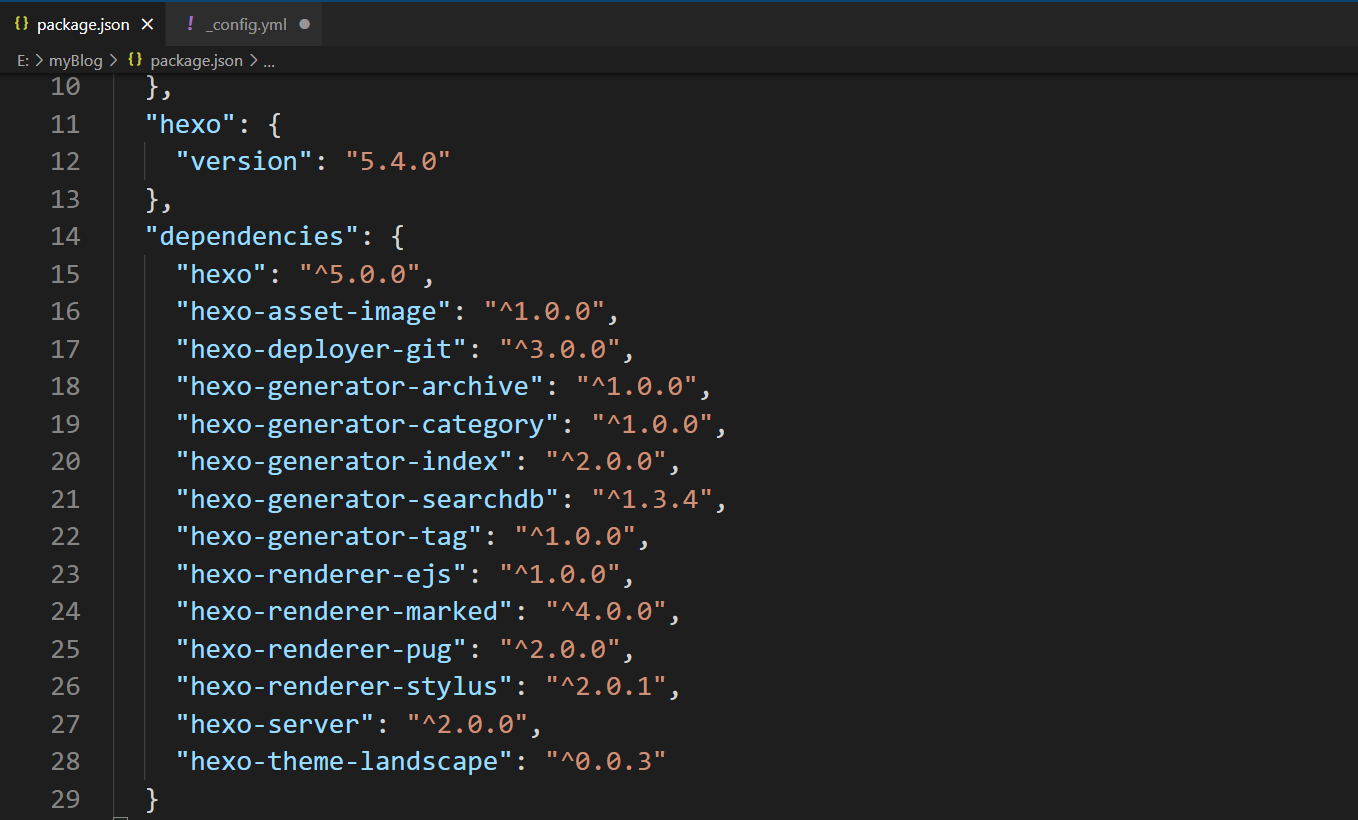
Task: Click the "dependencies" key
Action: pos(252,237)
